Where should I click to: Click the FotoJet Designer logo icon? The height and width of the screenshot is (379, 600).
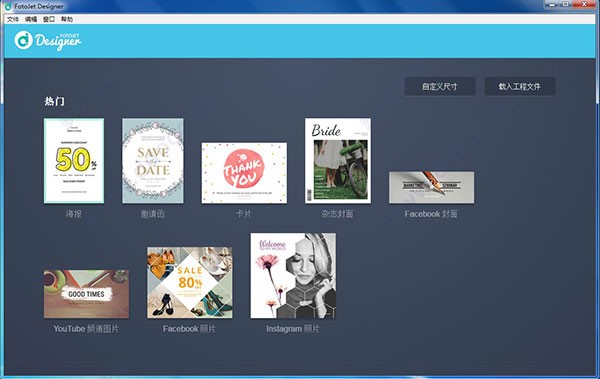23,40
